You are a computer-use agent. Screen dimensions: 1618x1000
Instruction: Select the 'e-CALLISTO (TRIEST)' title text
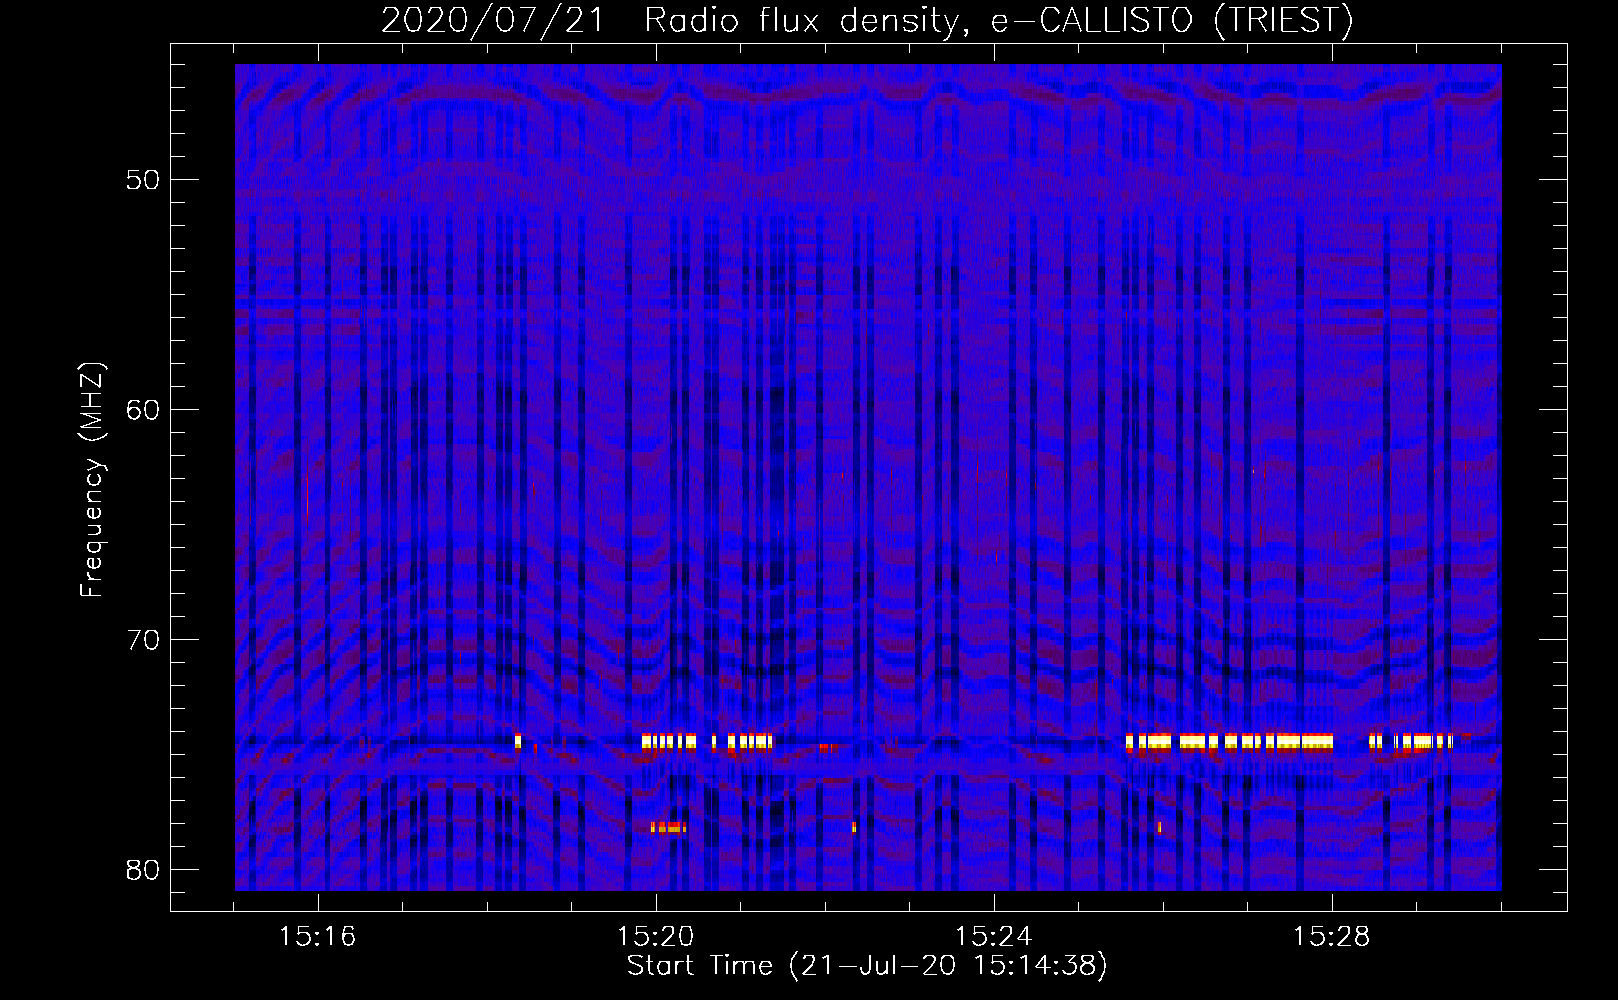(x=1172, y=20)
